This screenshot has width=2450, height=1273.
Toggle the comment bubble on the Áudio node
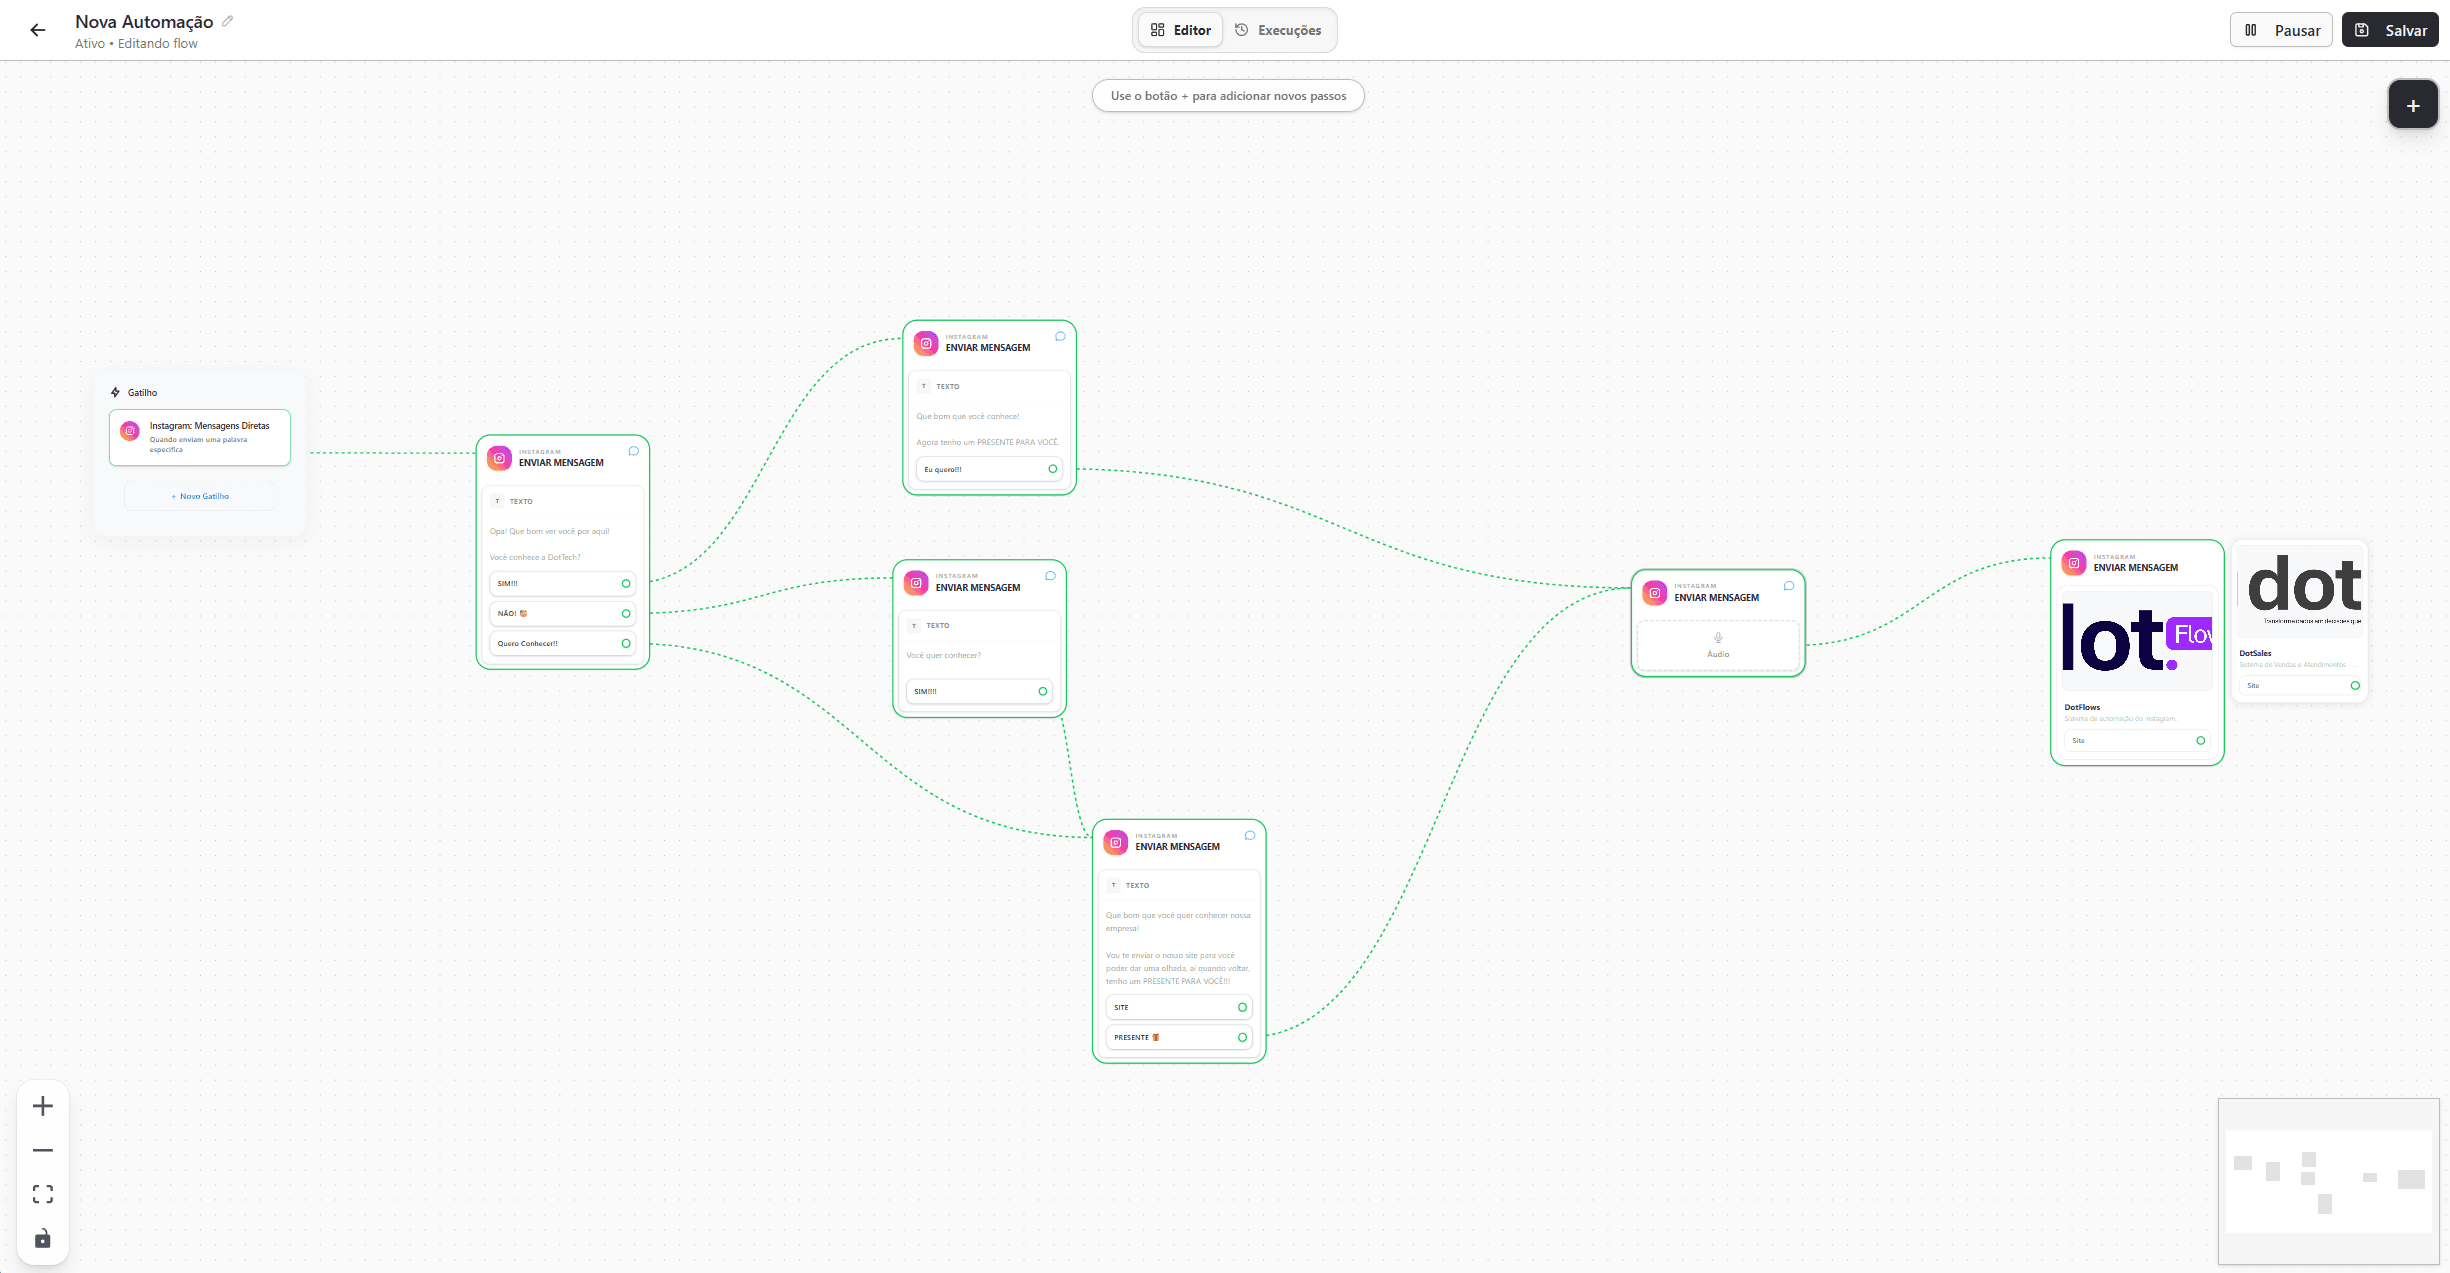point(1788,586)
